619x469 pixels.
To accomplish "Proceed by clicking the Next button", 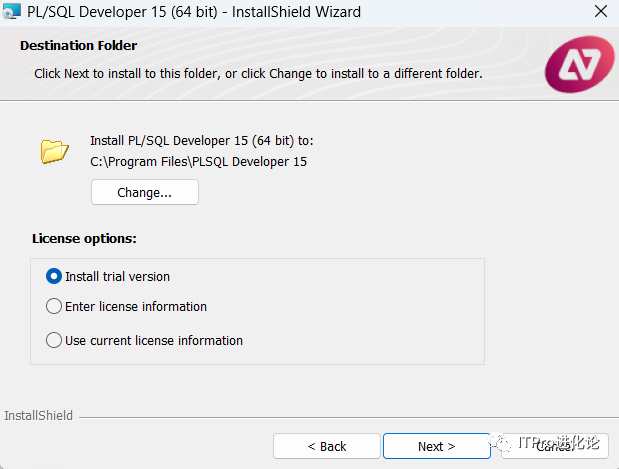I will tap(436, 446).
